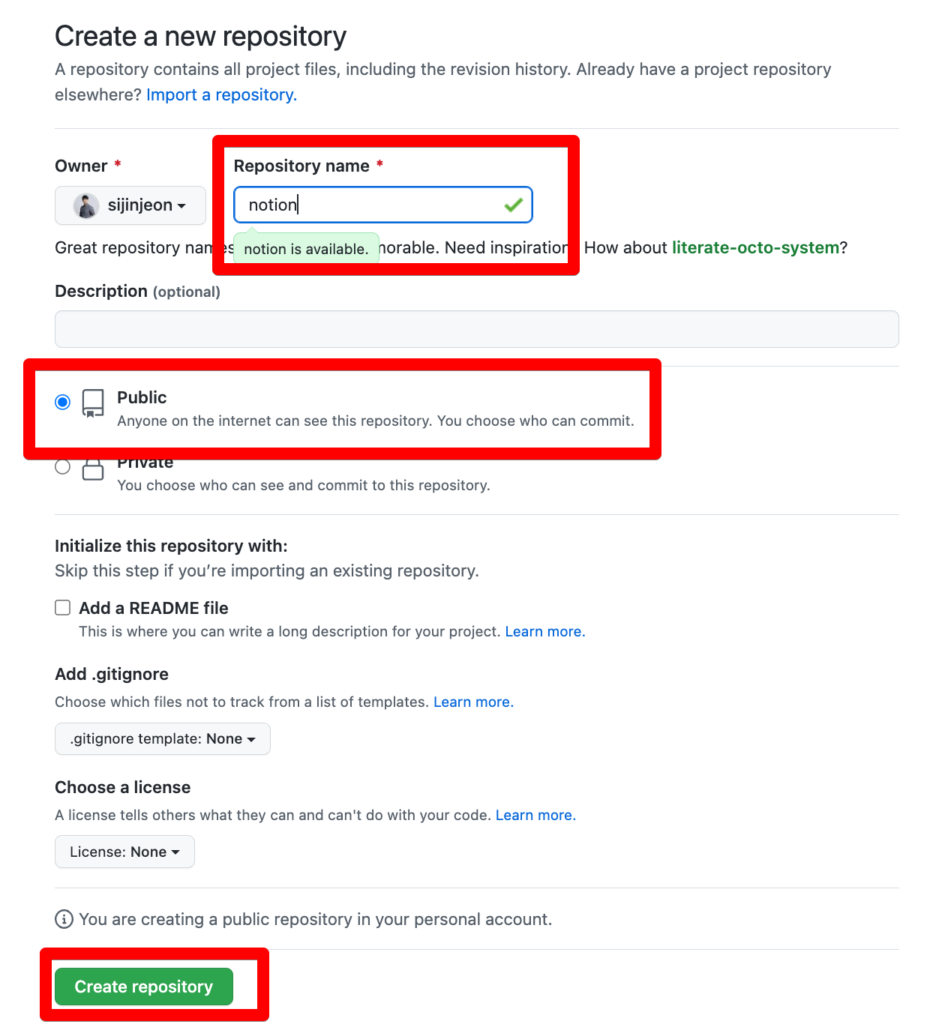The width and height of the screenshot is (936, 1024).
Task: Click inside the Description text field
Action: [477, 328]
